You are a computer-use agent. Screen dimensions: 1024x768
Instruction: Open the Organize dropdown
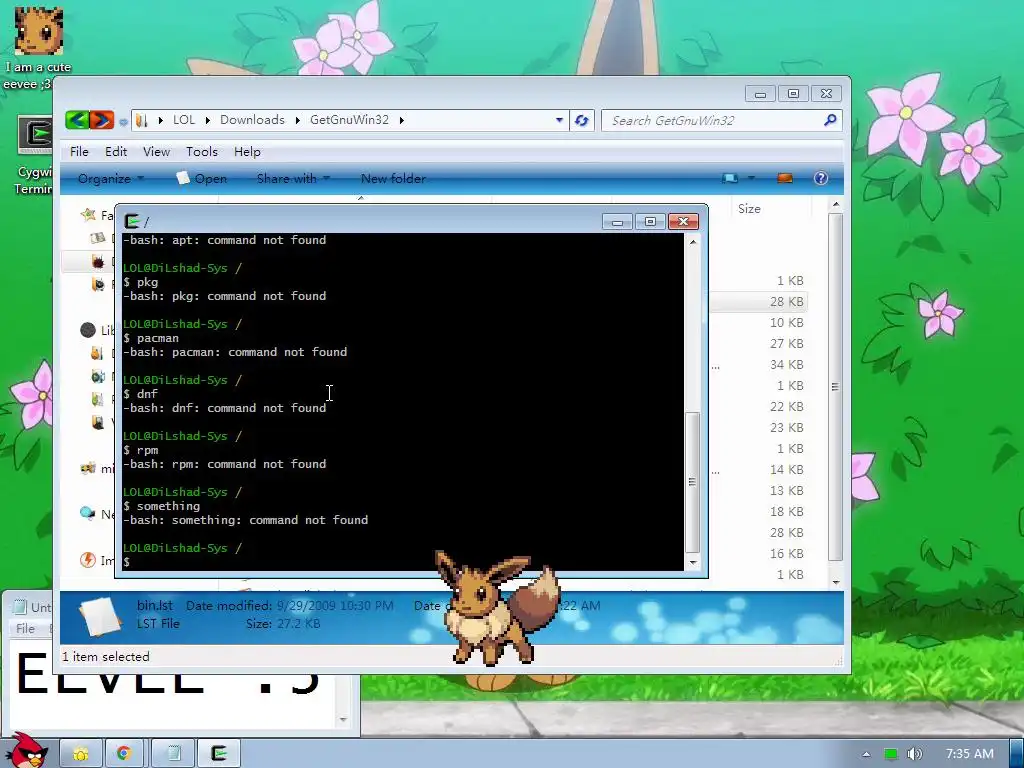tap(110, 178)
